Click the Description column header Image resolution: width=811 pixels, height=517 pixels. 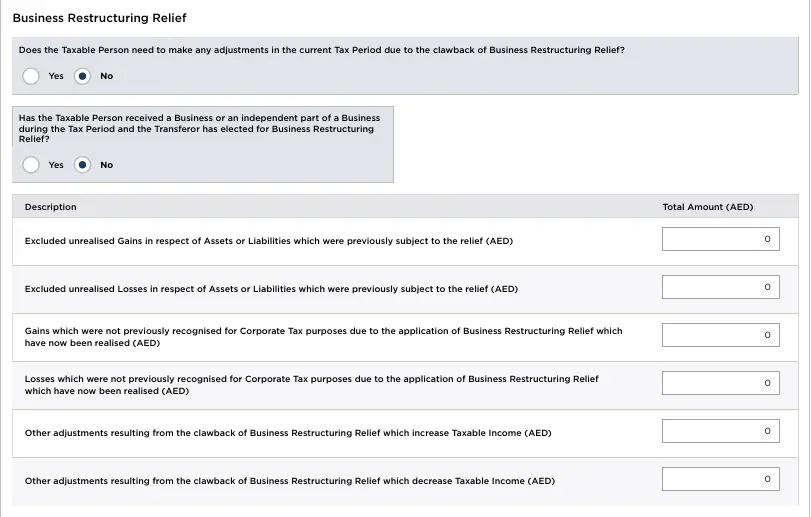click(51, 207)
